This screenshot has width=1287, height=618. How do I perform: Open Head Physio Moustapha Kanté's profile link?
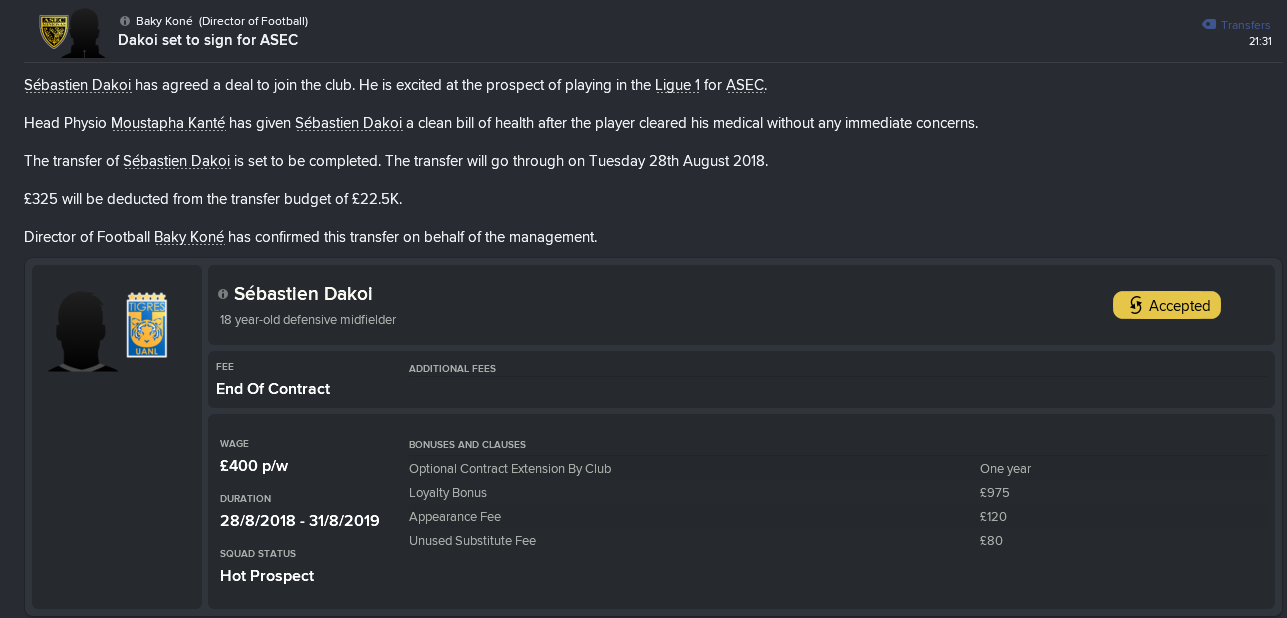pos(168,123)
